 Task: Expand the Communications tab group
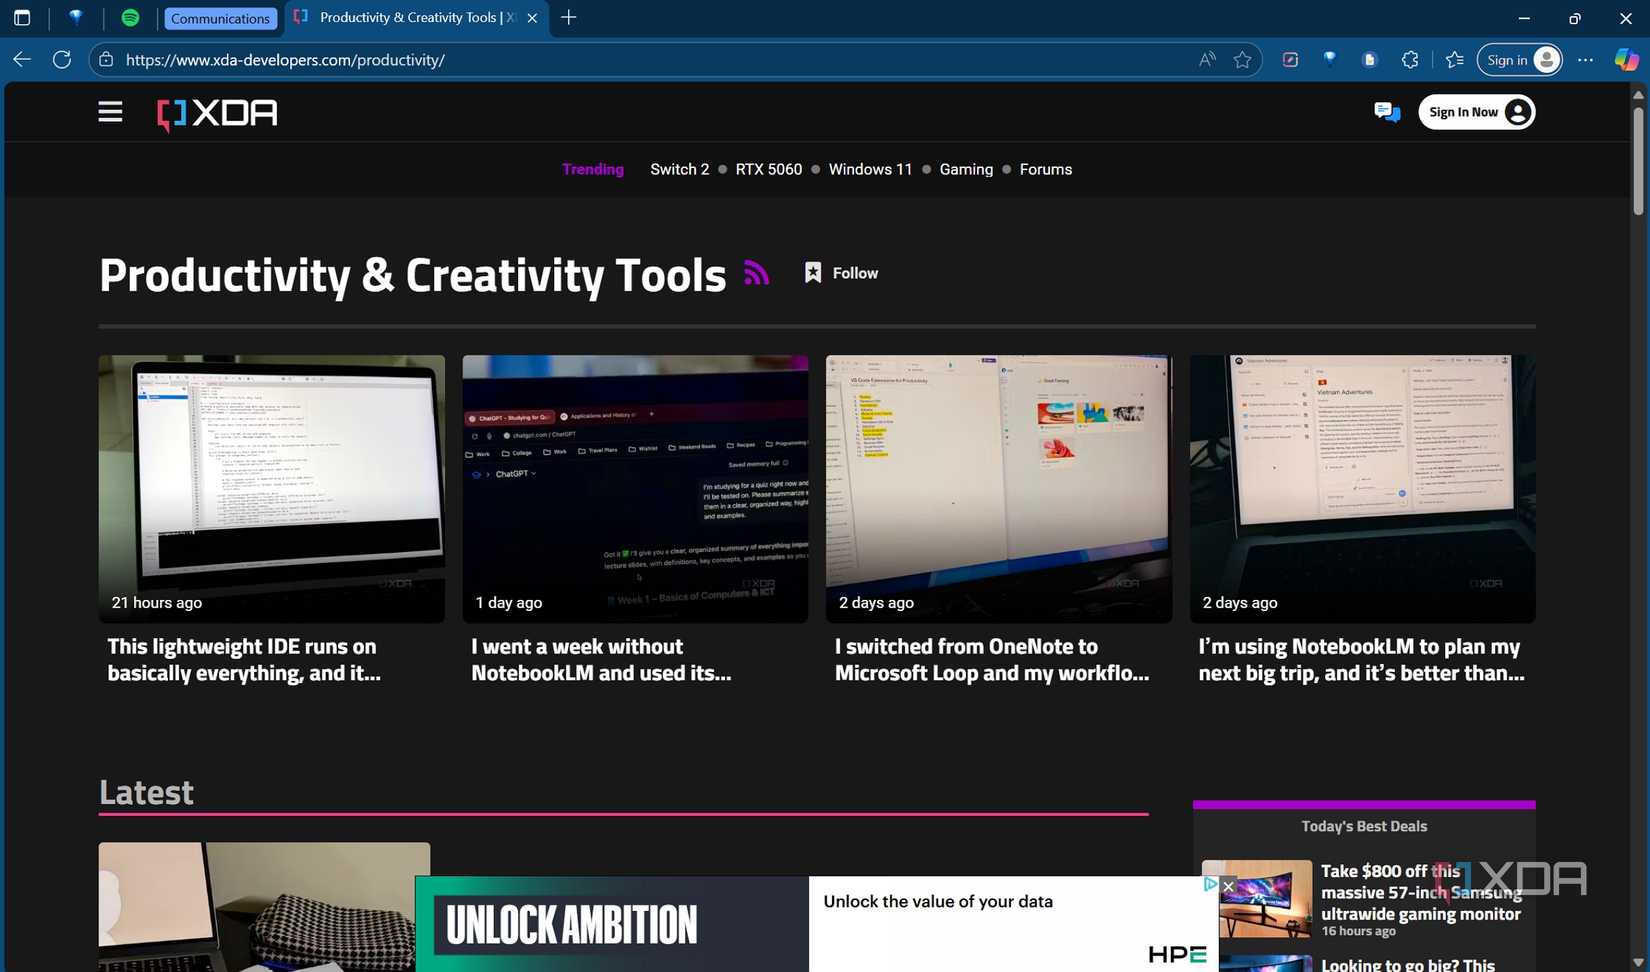click(220, 18)
